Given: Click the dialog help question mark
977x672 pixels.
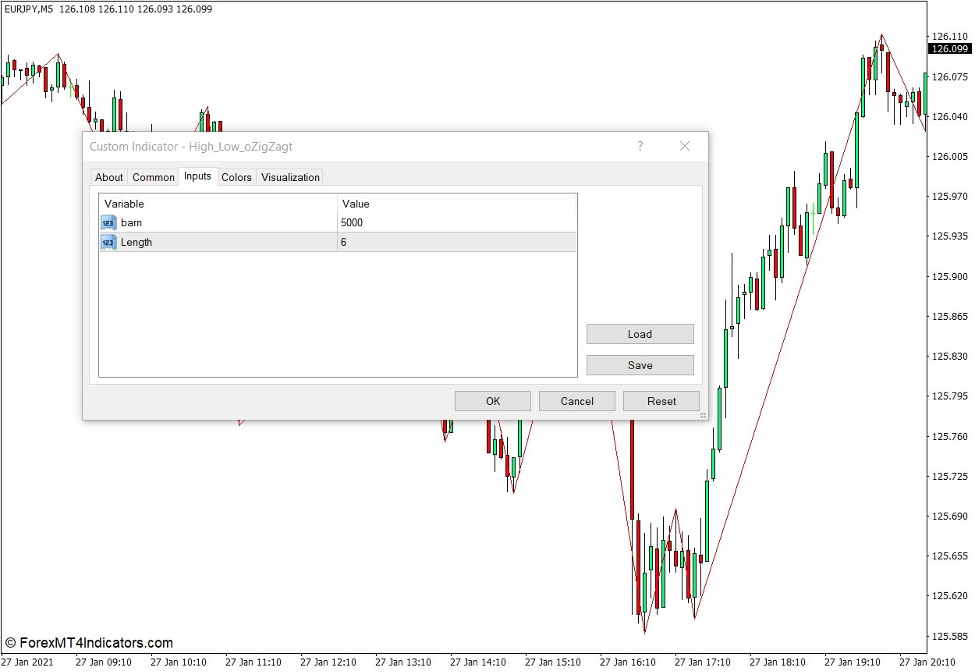Looking at the screenshot, I should click(639, 146).
